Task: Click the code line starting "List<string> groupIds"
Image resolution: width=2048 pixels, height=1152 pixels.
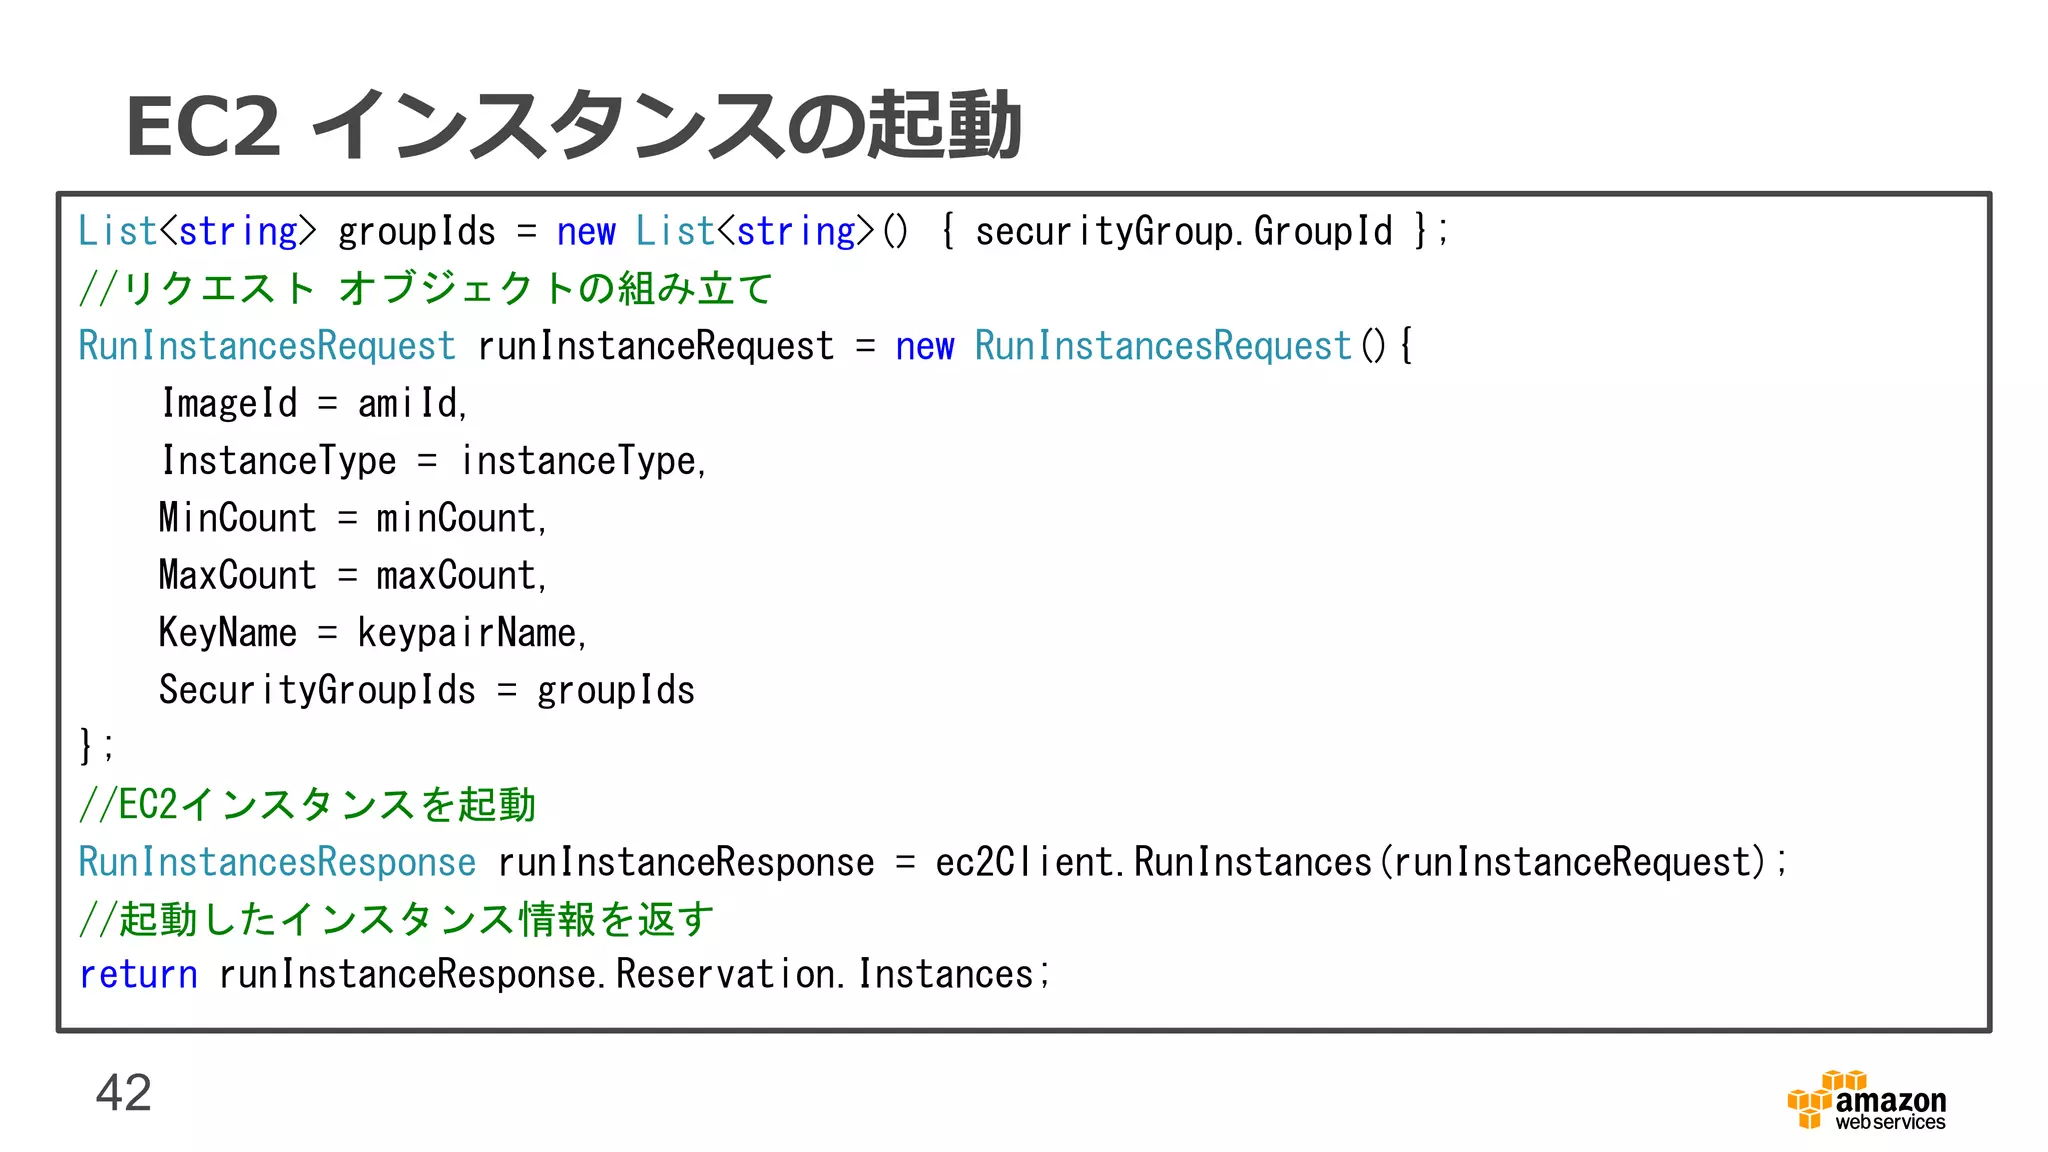Action: [x=763, y=232]
